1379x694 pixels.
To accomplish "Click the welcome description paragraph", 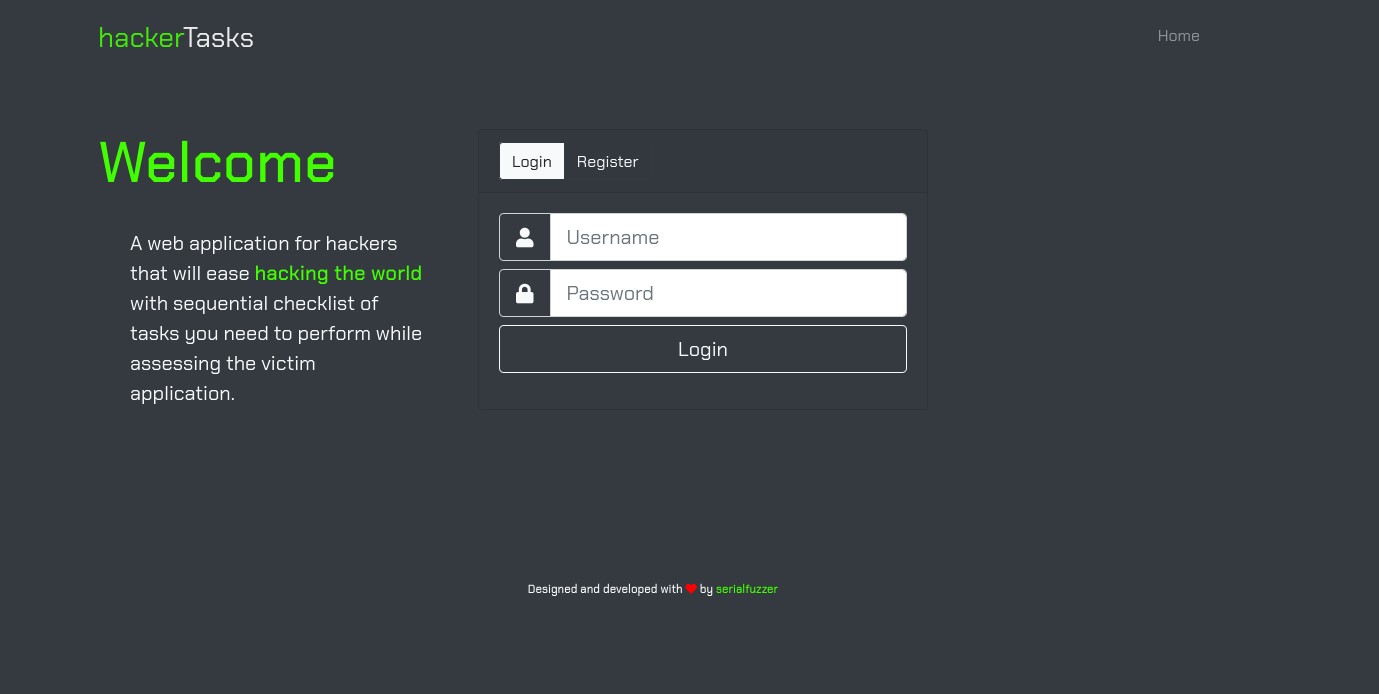I will 275,318.
